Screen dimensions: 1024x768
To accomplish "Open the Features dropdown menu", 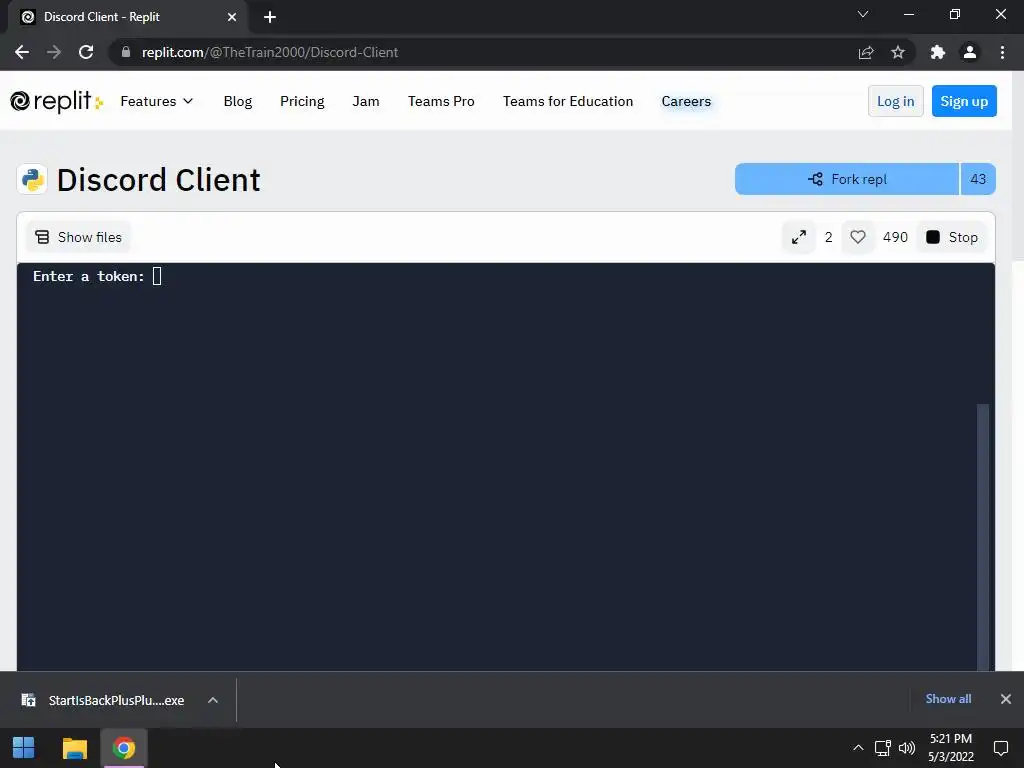I will [x=157, y=101].
